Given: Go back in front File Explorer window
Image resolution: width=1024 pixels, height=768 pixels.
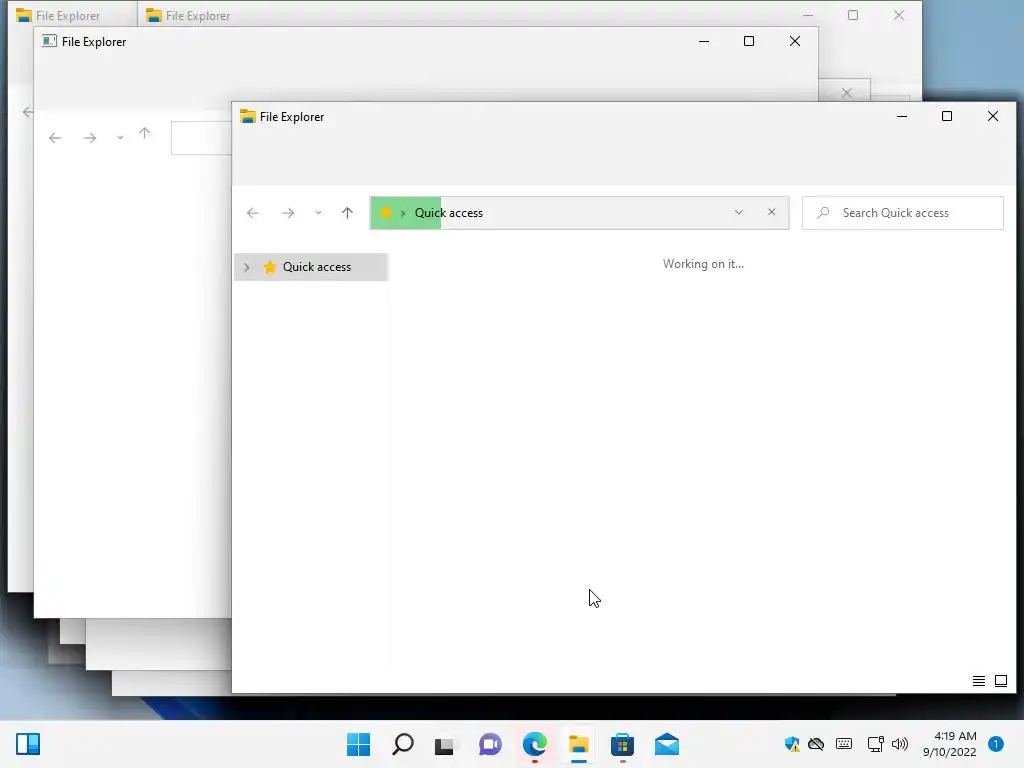Looking at the screenshot, I should (253, 213).
